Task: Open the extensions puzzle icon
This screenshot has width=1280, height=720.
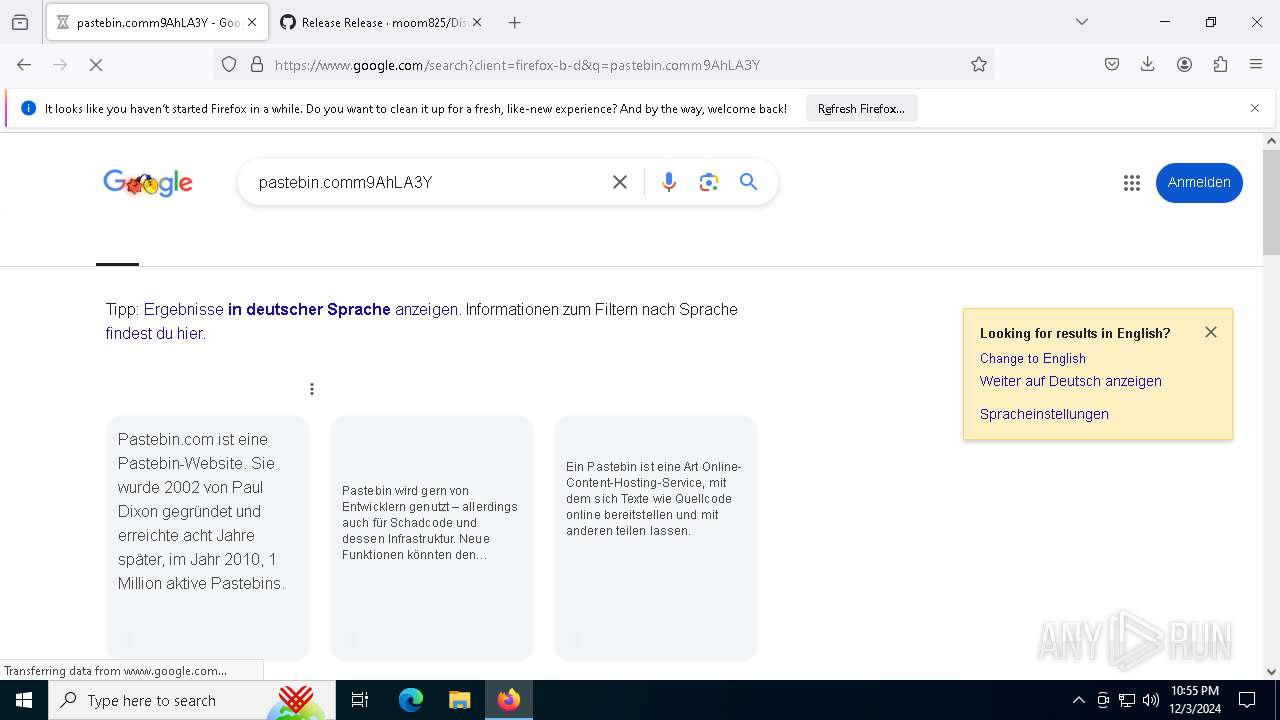Action: 1220,65
